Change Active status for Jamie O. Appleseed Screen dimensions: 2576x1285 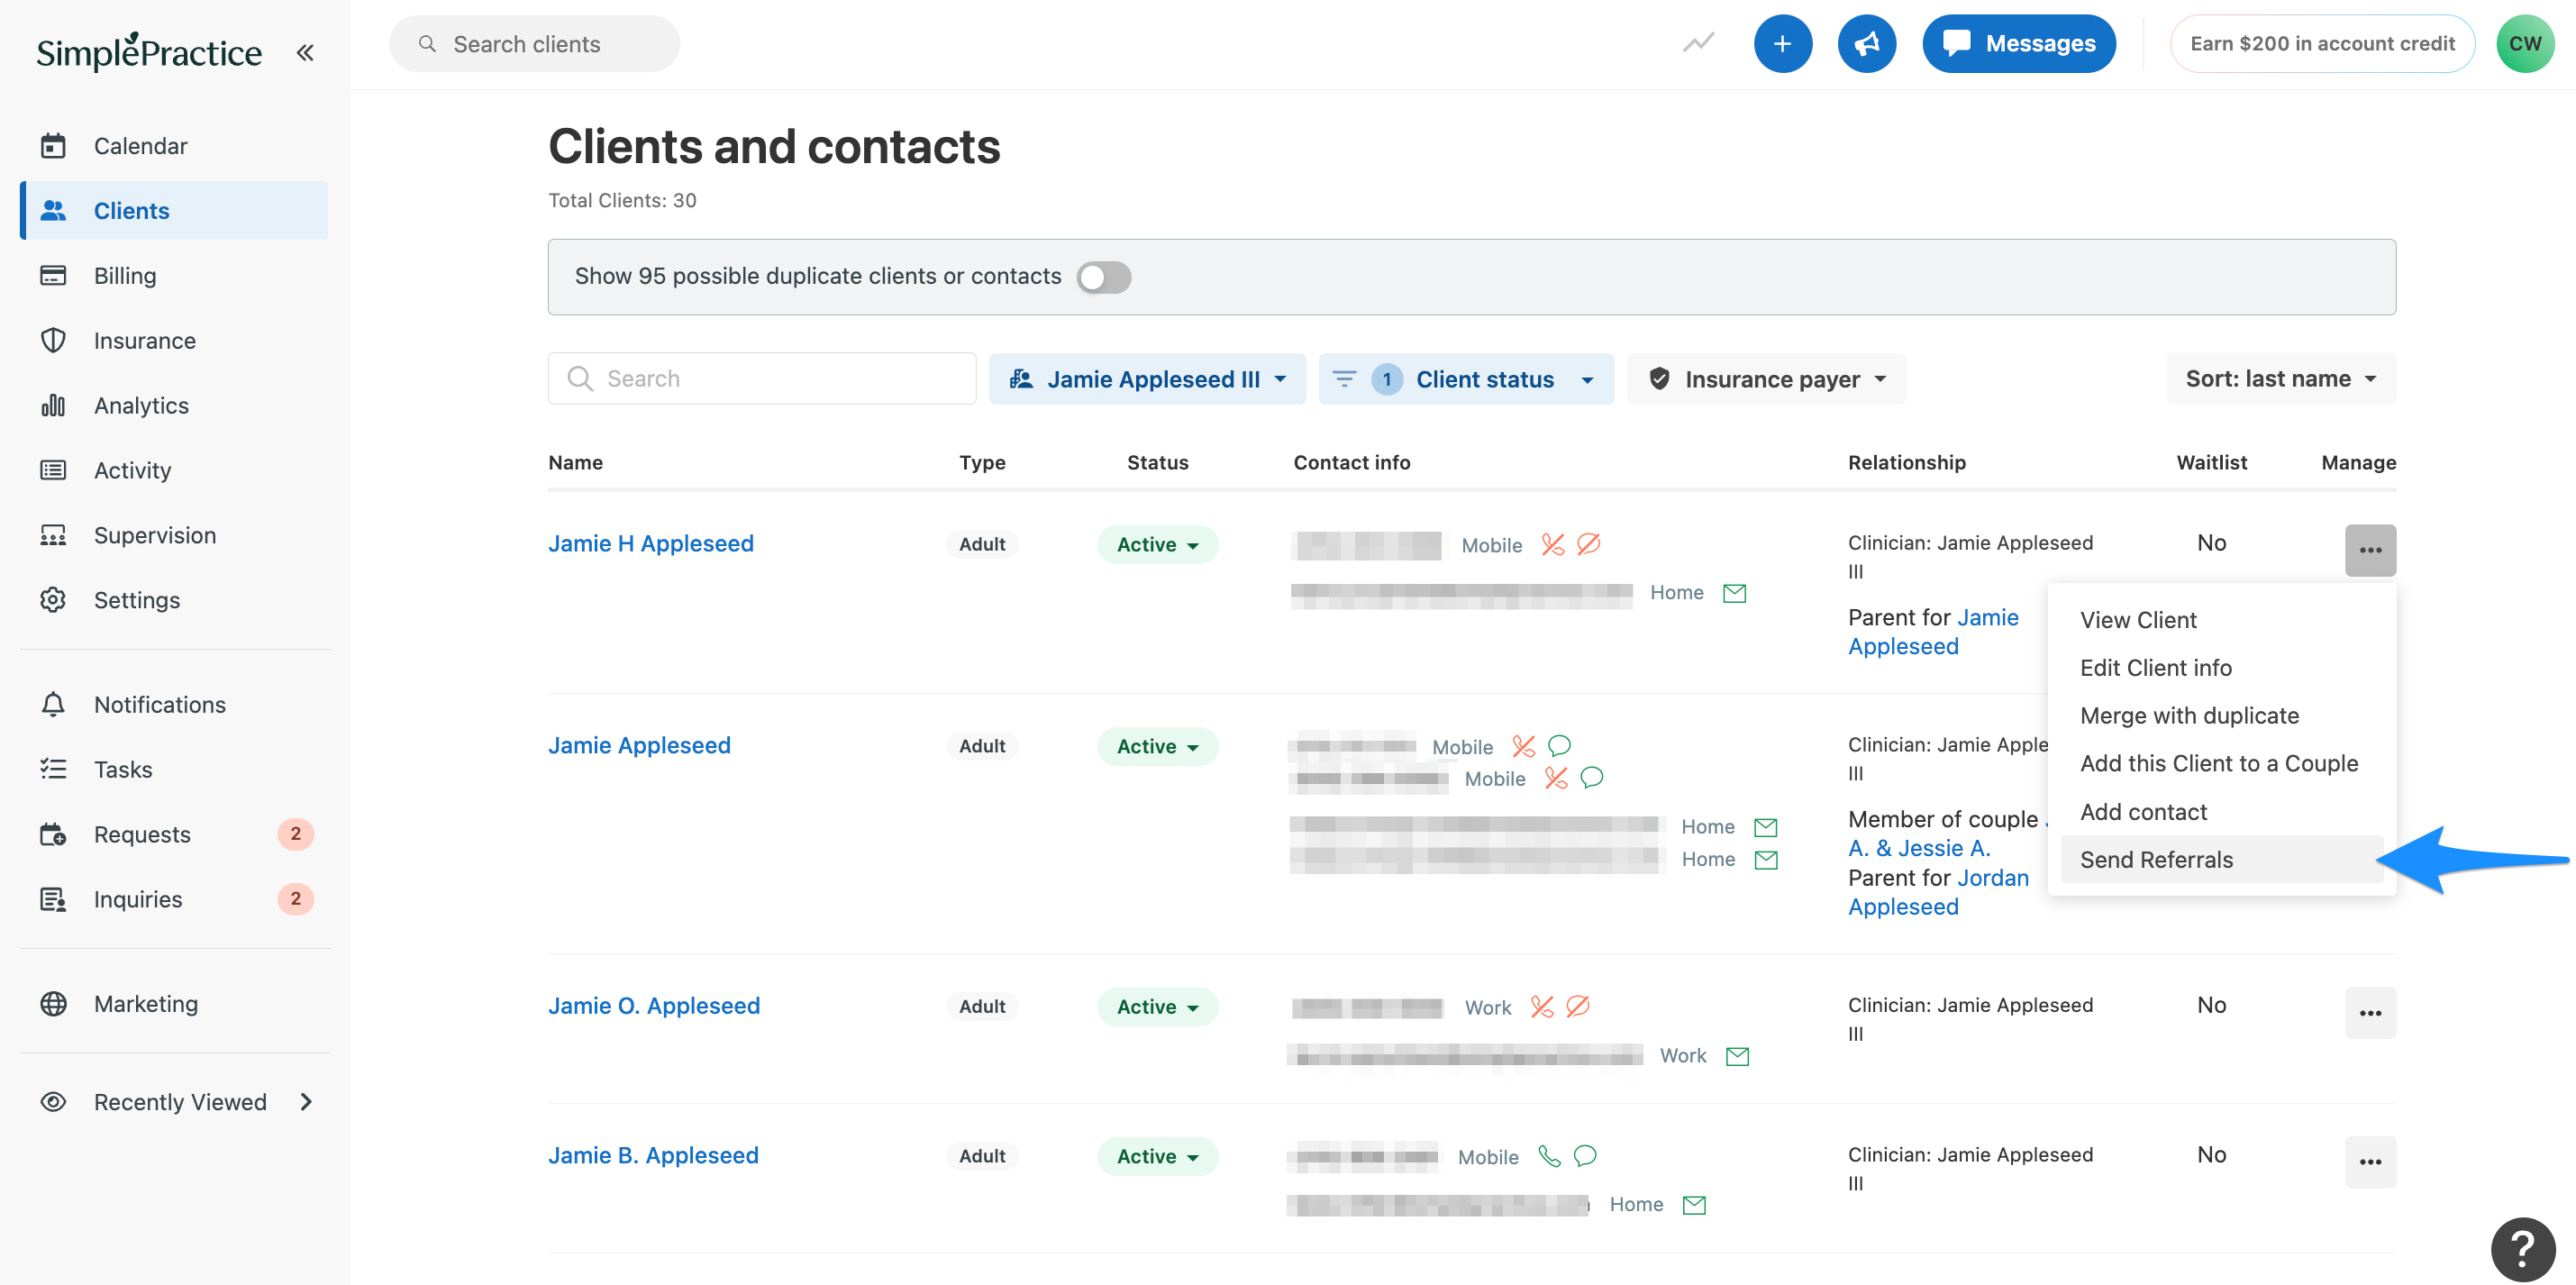(x=1156, y=1007)
